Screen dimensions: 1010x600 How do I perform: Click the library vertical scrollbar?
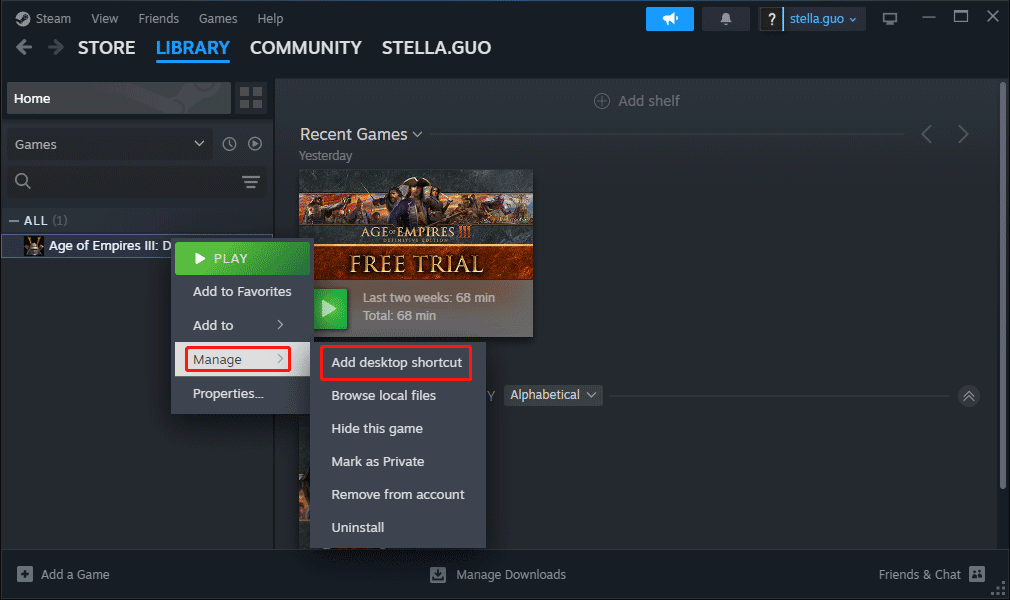[1002, 285]
